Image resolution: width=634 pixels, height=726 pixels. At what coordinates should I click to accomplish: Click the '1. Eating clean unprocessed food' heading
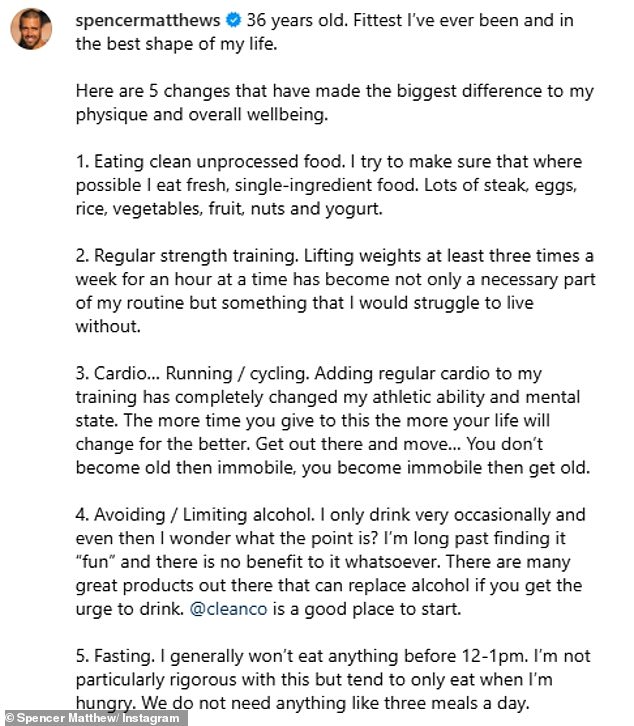[x=210, y=162]
